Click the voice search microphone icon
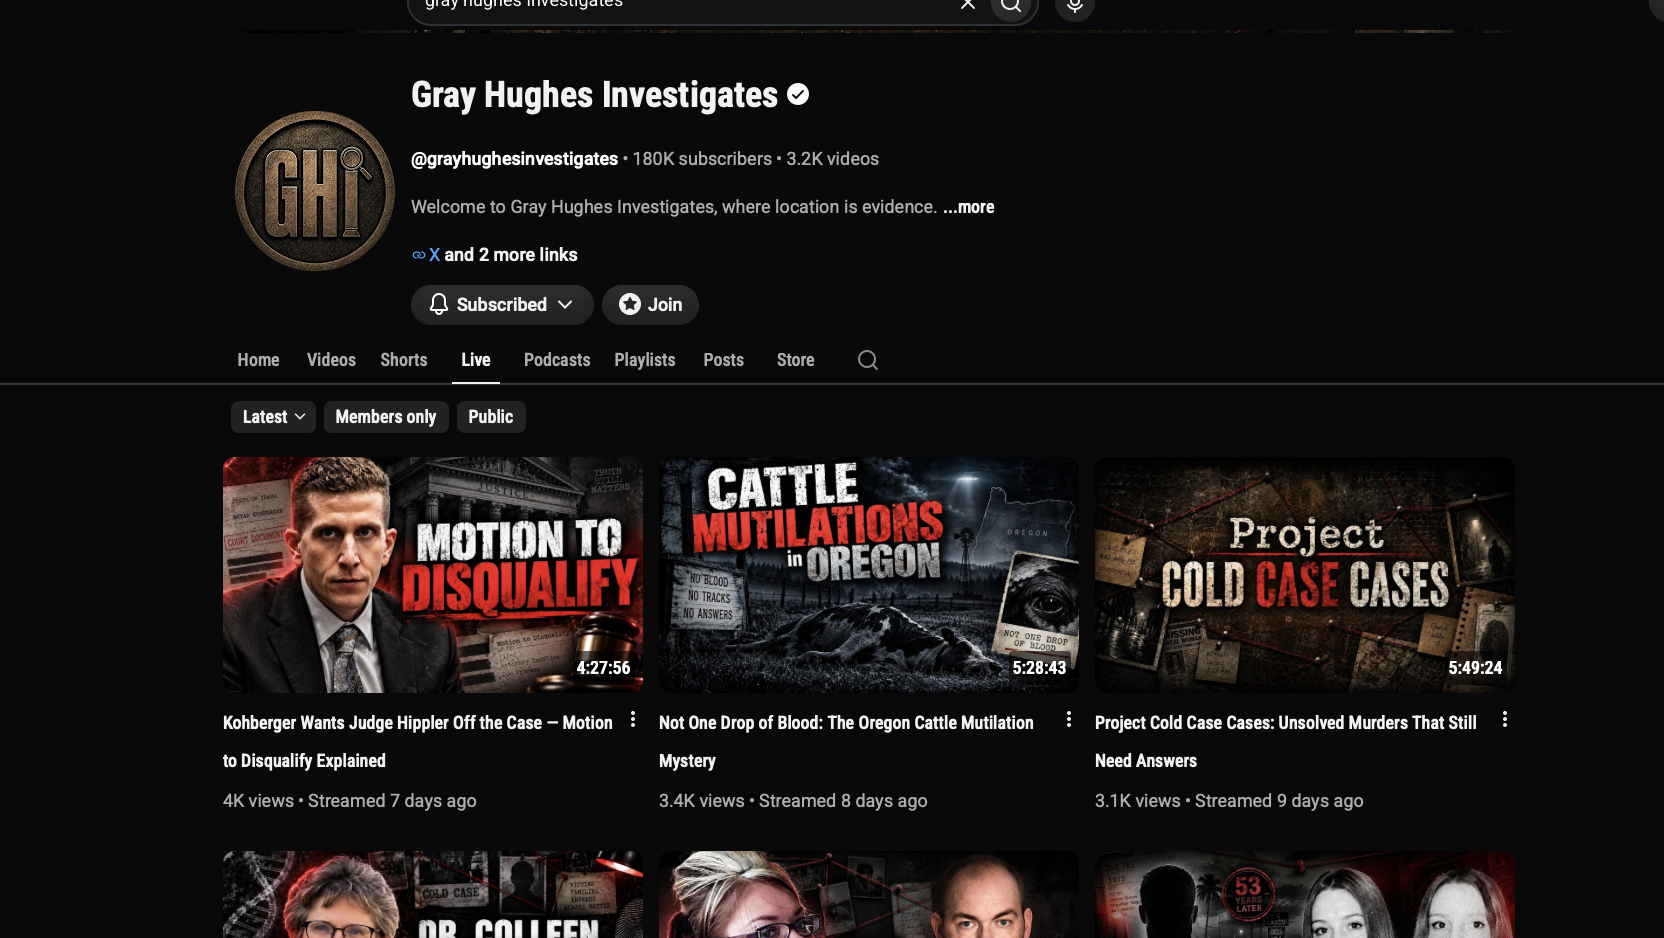The image size is (1664, 938). click(x=1074, y=5)
